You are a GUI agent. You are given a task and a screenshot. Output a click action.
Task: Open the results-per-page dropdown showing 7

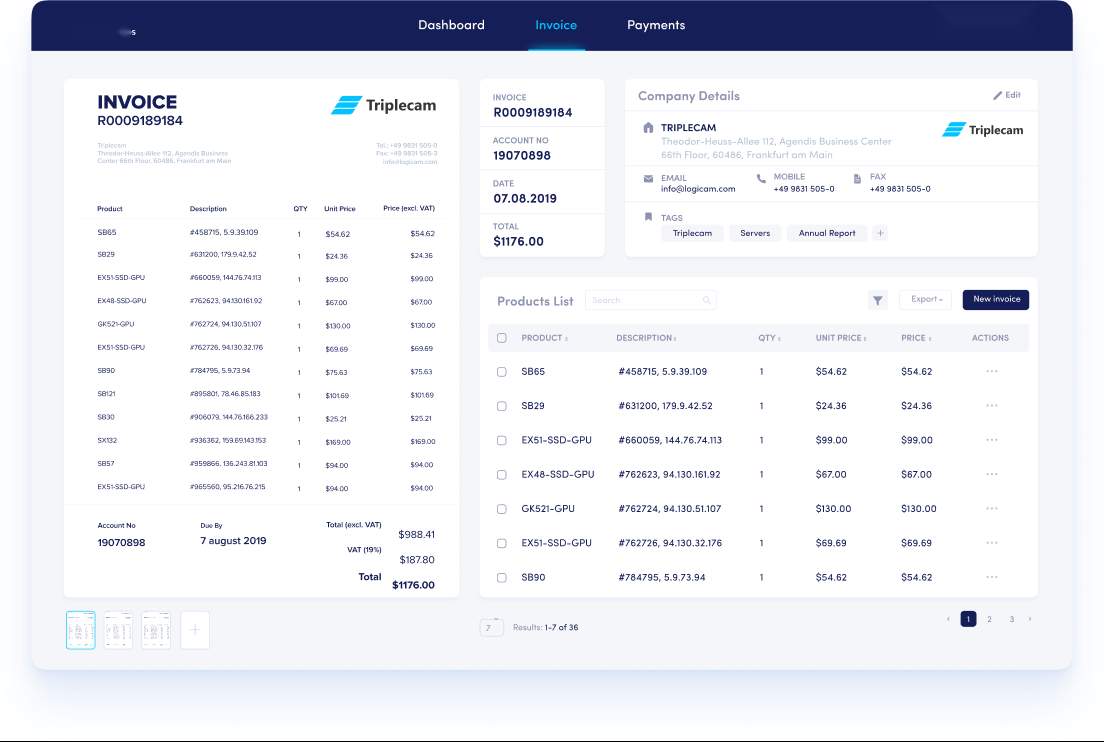[x=491, y=626]
